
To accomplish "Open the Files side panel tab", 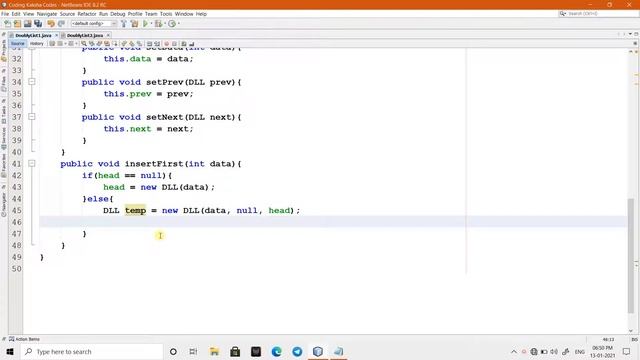I will tap(4, 84).
